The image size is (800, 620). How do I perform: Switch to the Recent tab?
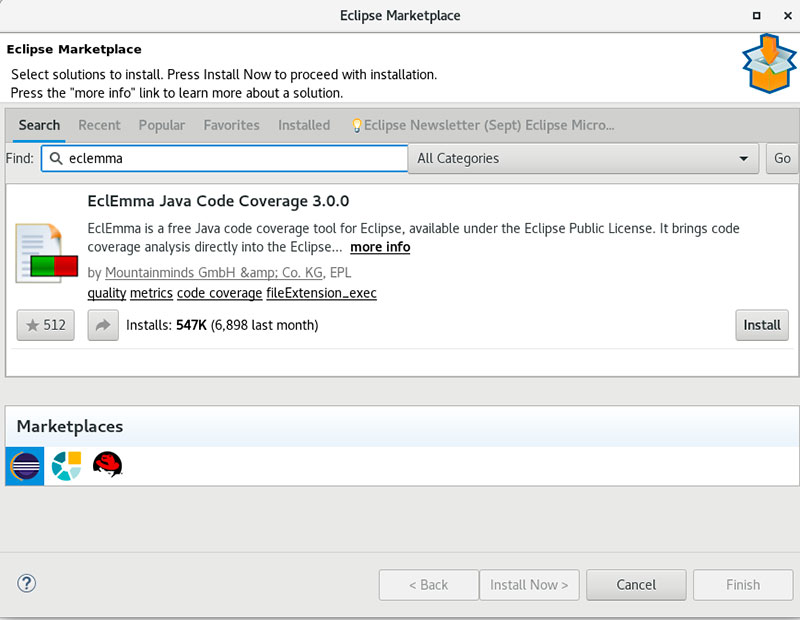99,125
